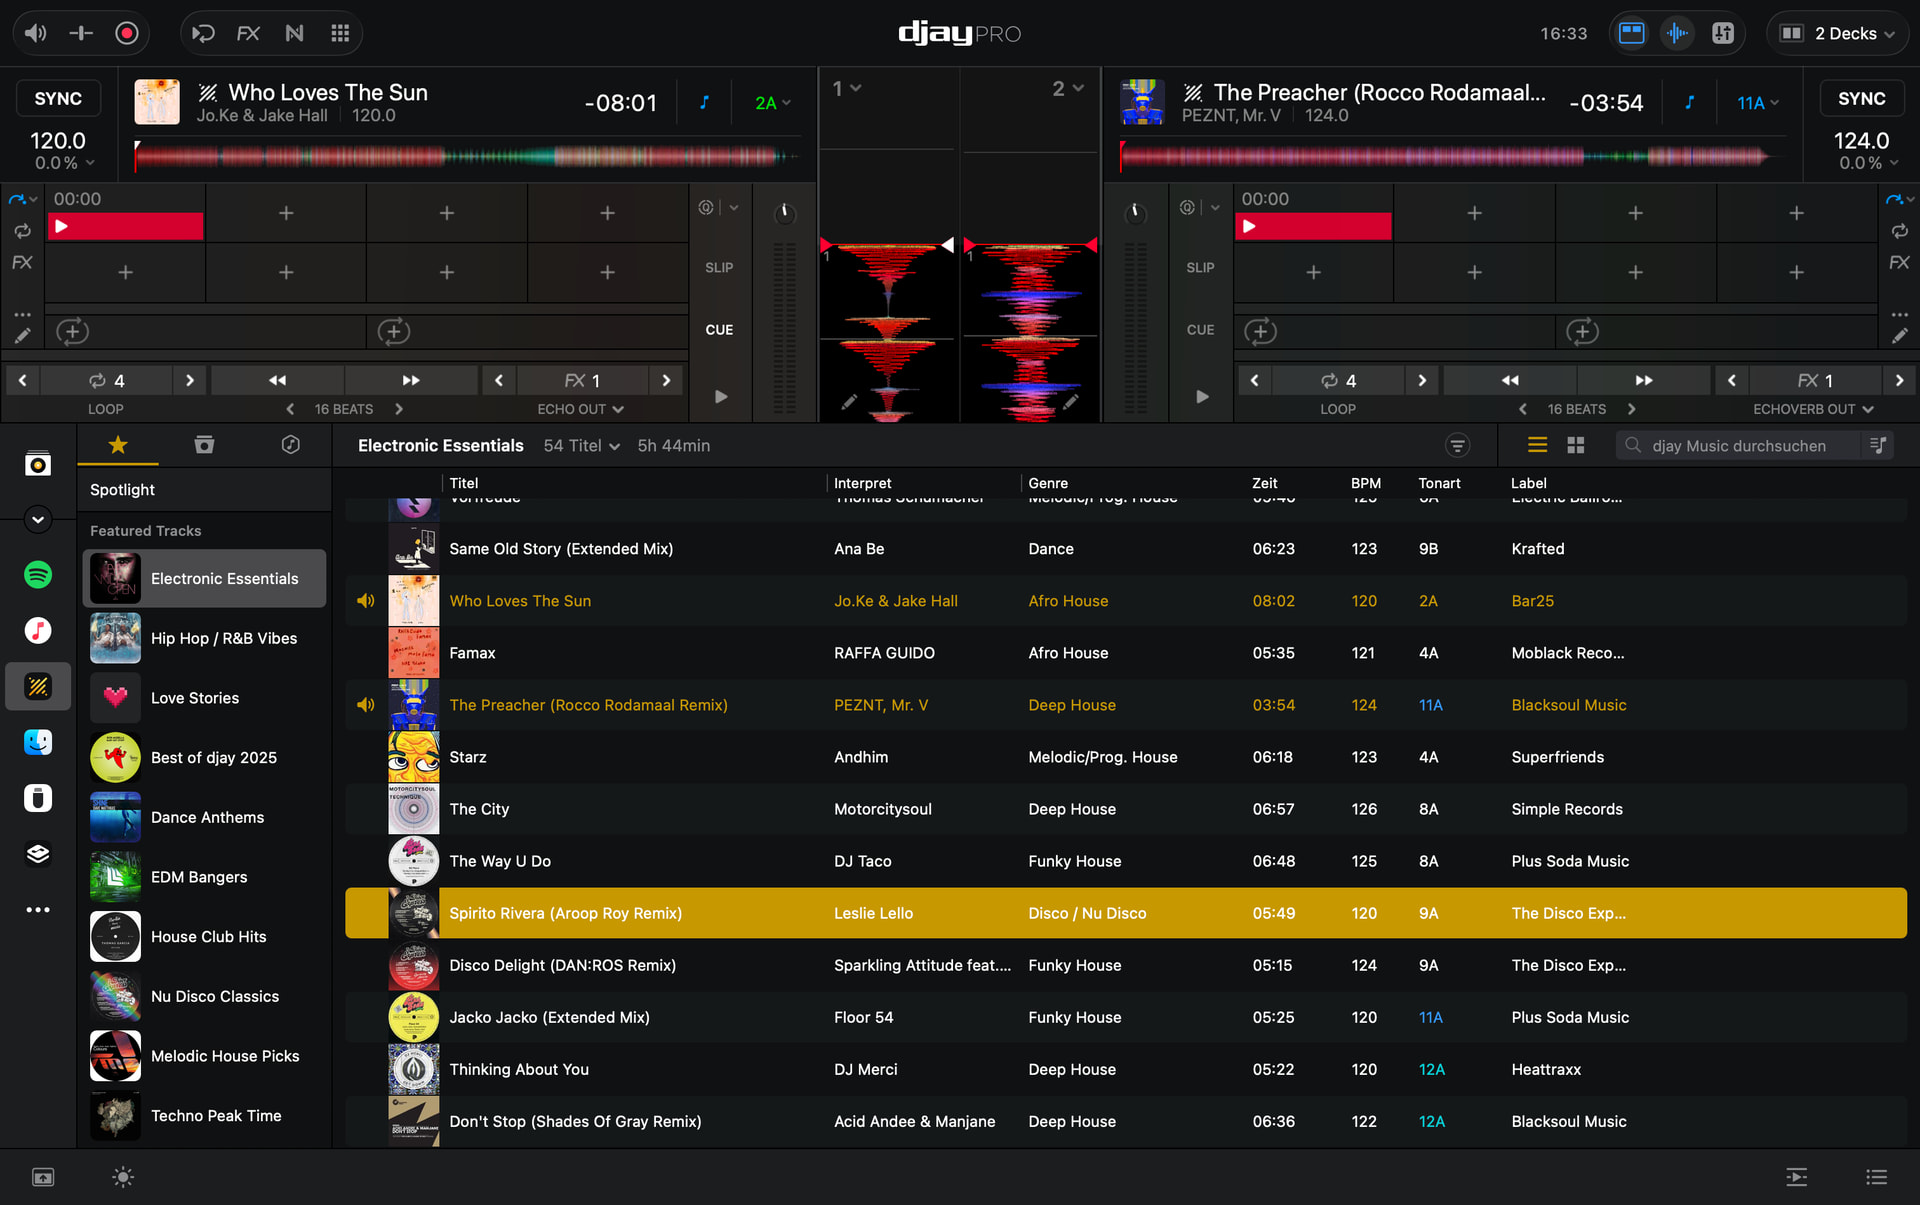
Task: Open the sampler grid icon
Action: pyautogui.click(x=340, y=33)
